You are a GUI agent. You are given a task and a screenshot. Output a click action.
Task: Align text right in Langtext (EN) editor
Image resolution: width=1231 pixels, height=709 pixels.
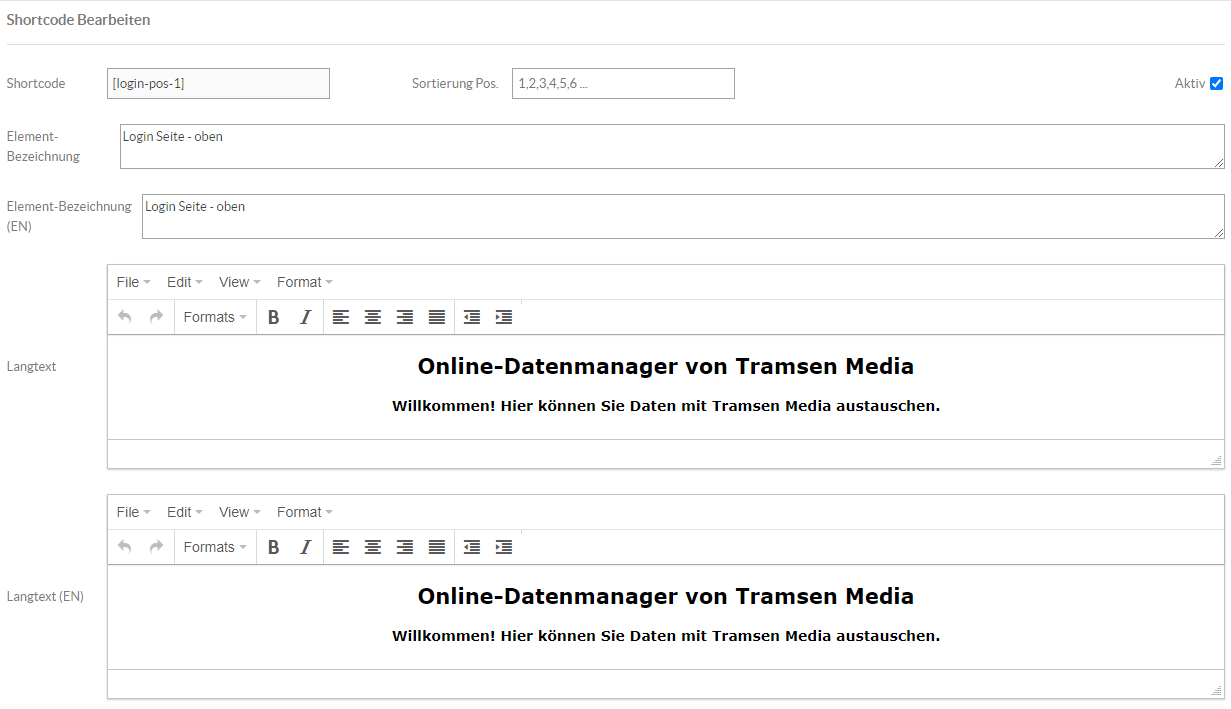[x=405, y=547]
